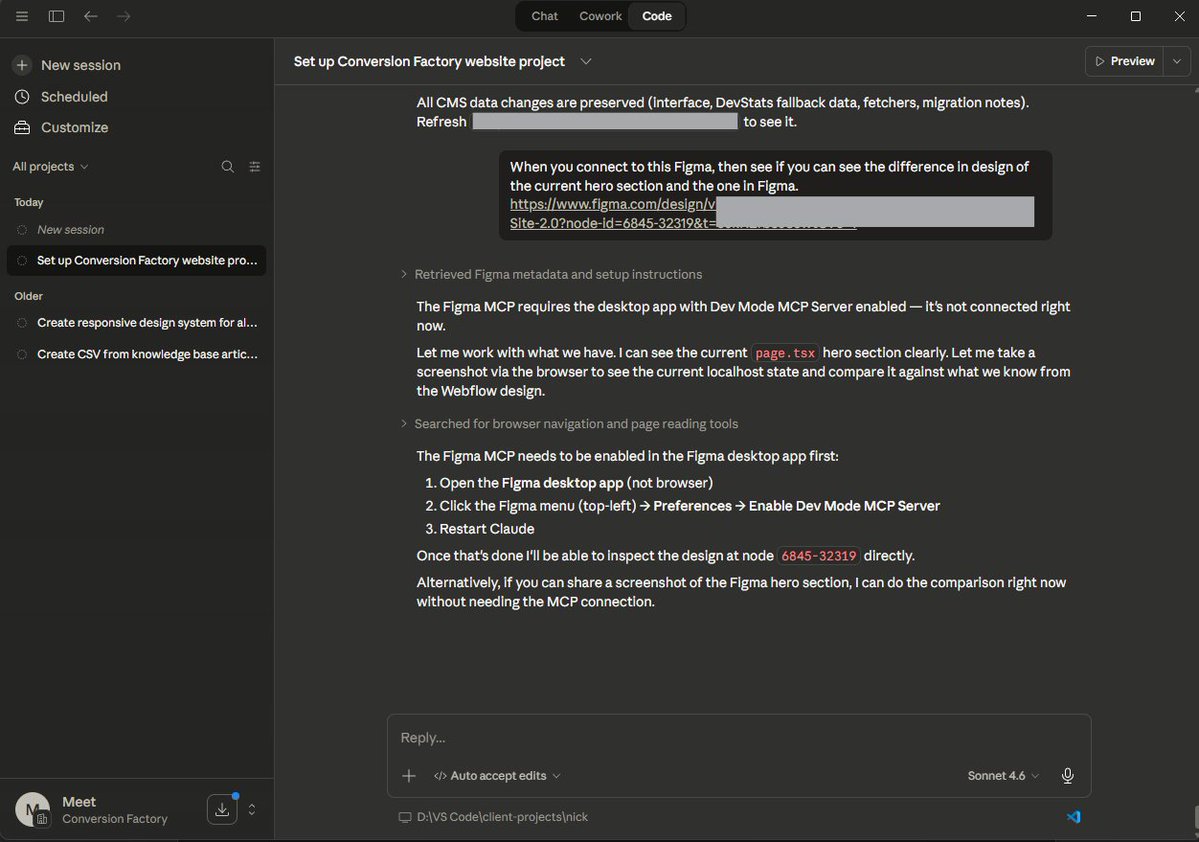Expand 'Searched for browser navigation' step

(x=569, y=424)
